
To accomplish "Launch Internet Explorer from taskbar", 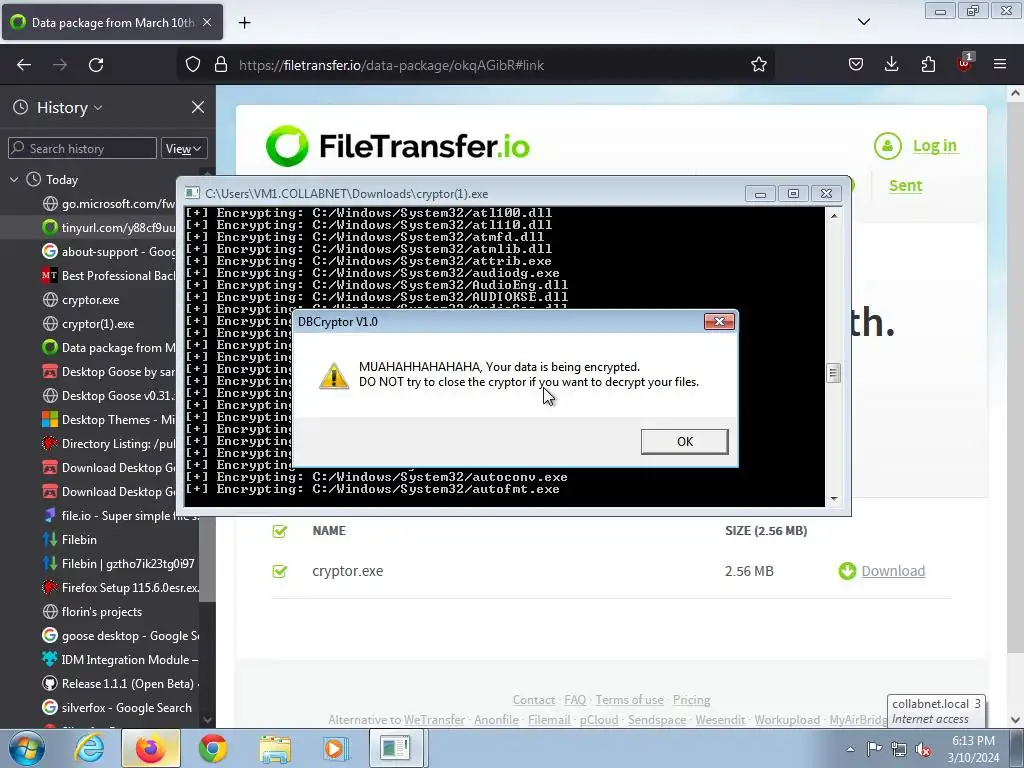I will pos(89,749).
